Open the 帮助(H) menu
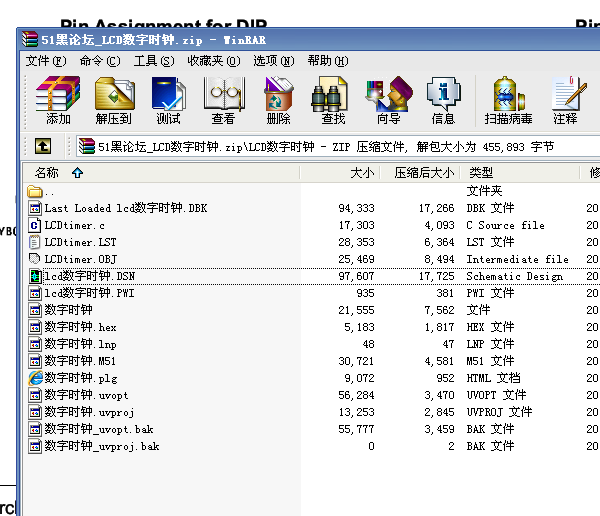 pyautogui.click(x=328, y=61)
